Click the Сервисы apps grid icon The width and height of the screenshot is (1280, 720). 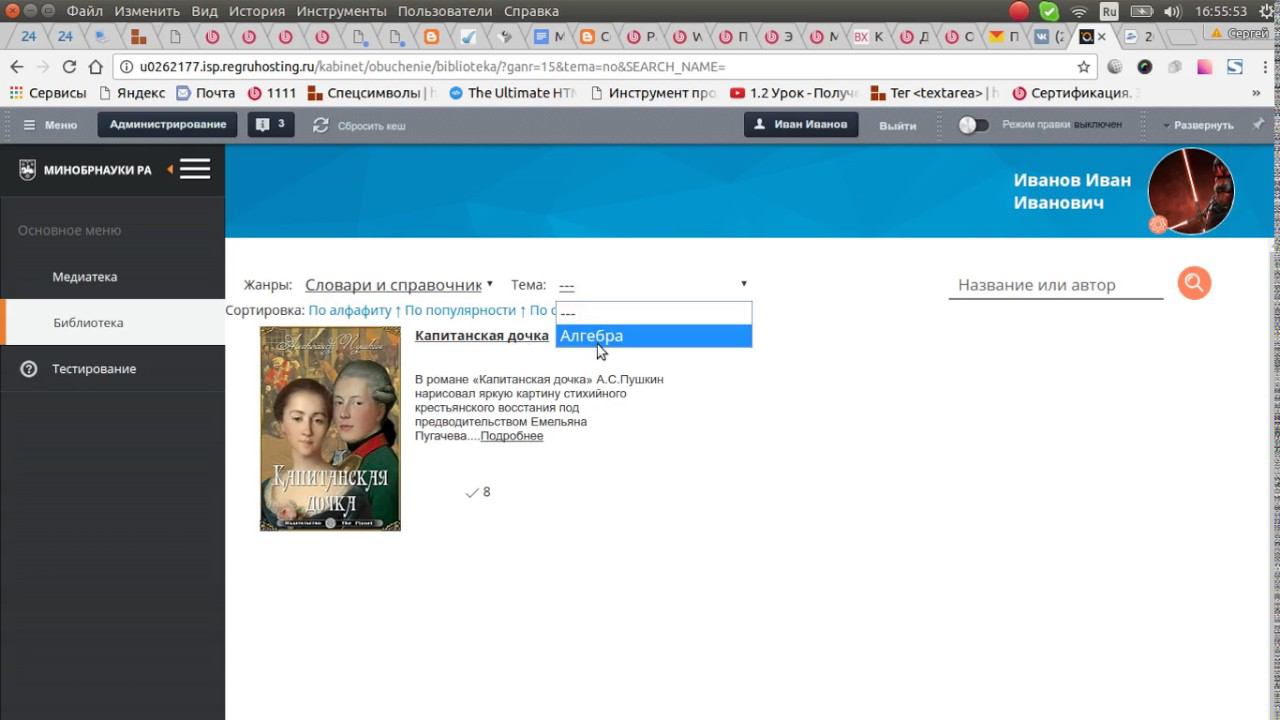(16, 93)
